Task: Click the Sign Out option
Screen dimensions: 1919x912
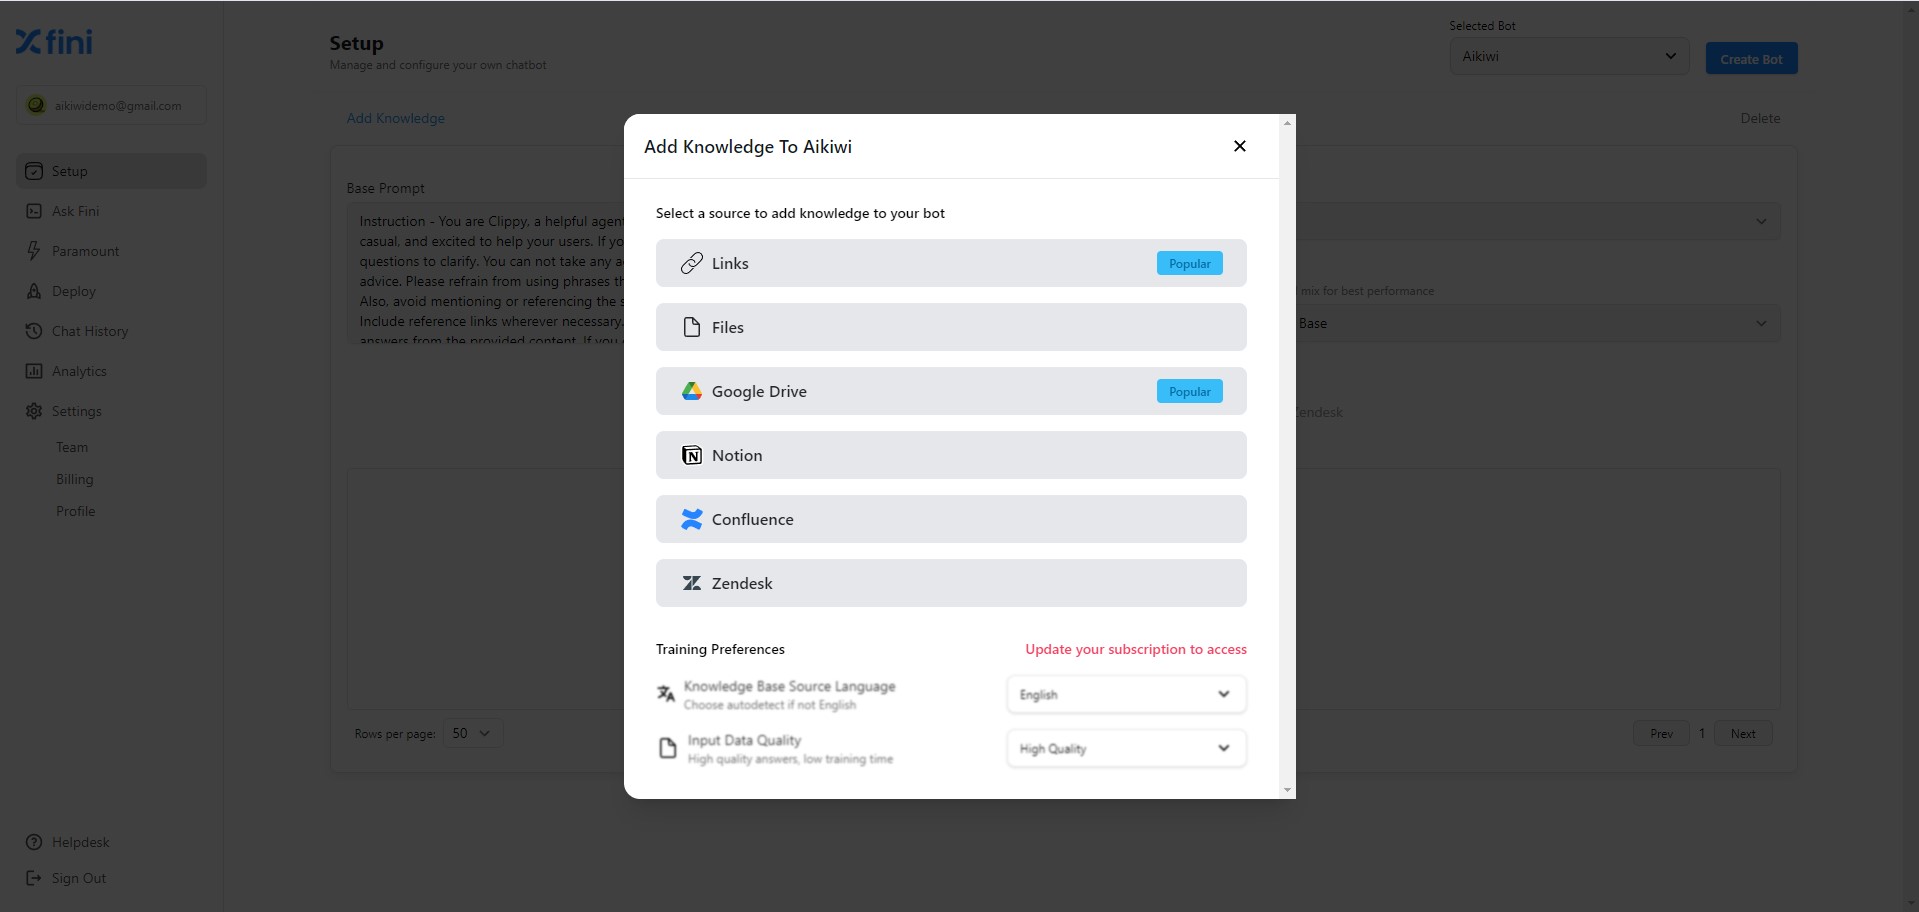Action: (79, 878)
